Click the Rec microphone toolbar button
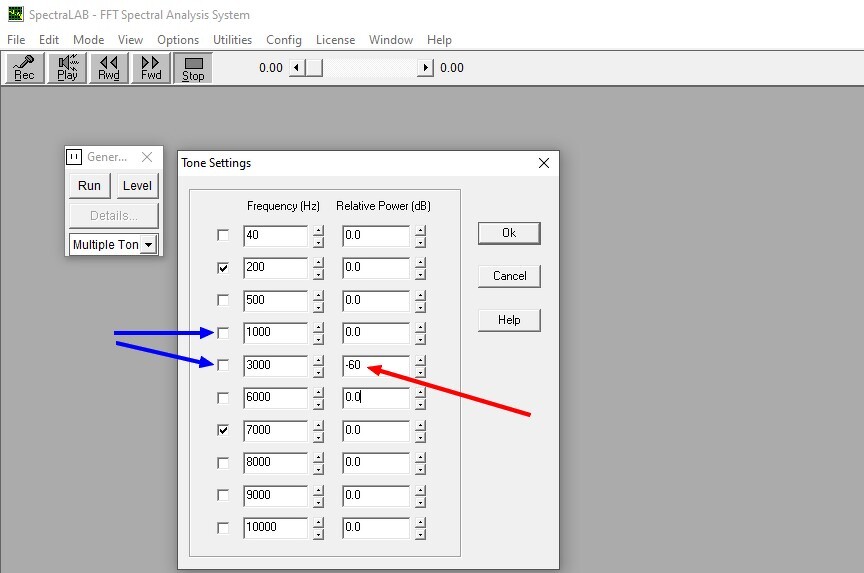864x573 pixels. (x=24, y=68)
